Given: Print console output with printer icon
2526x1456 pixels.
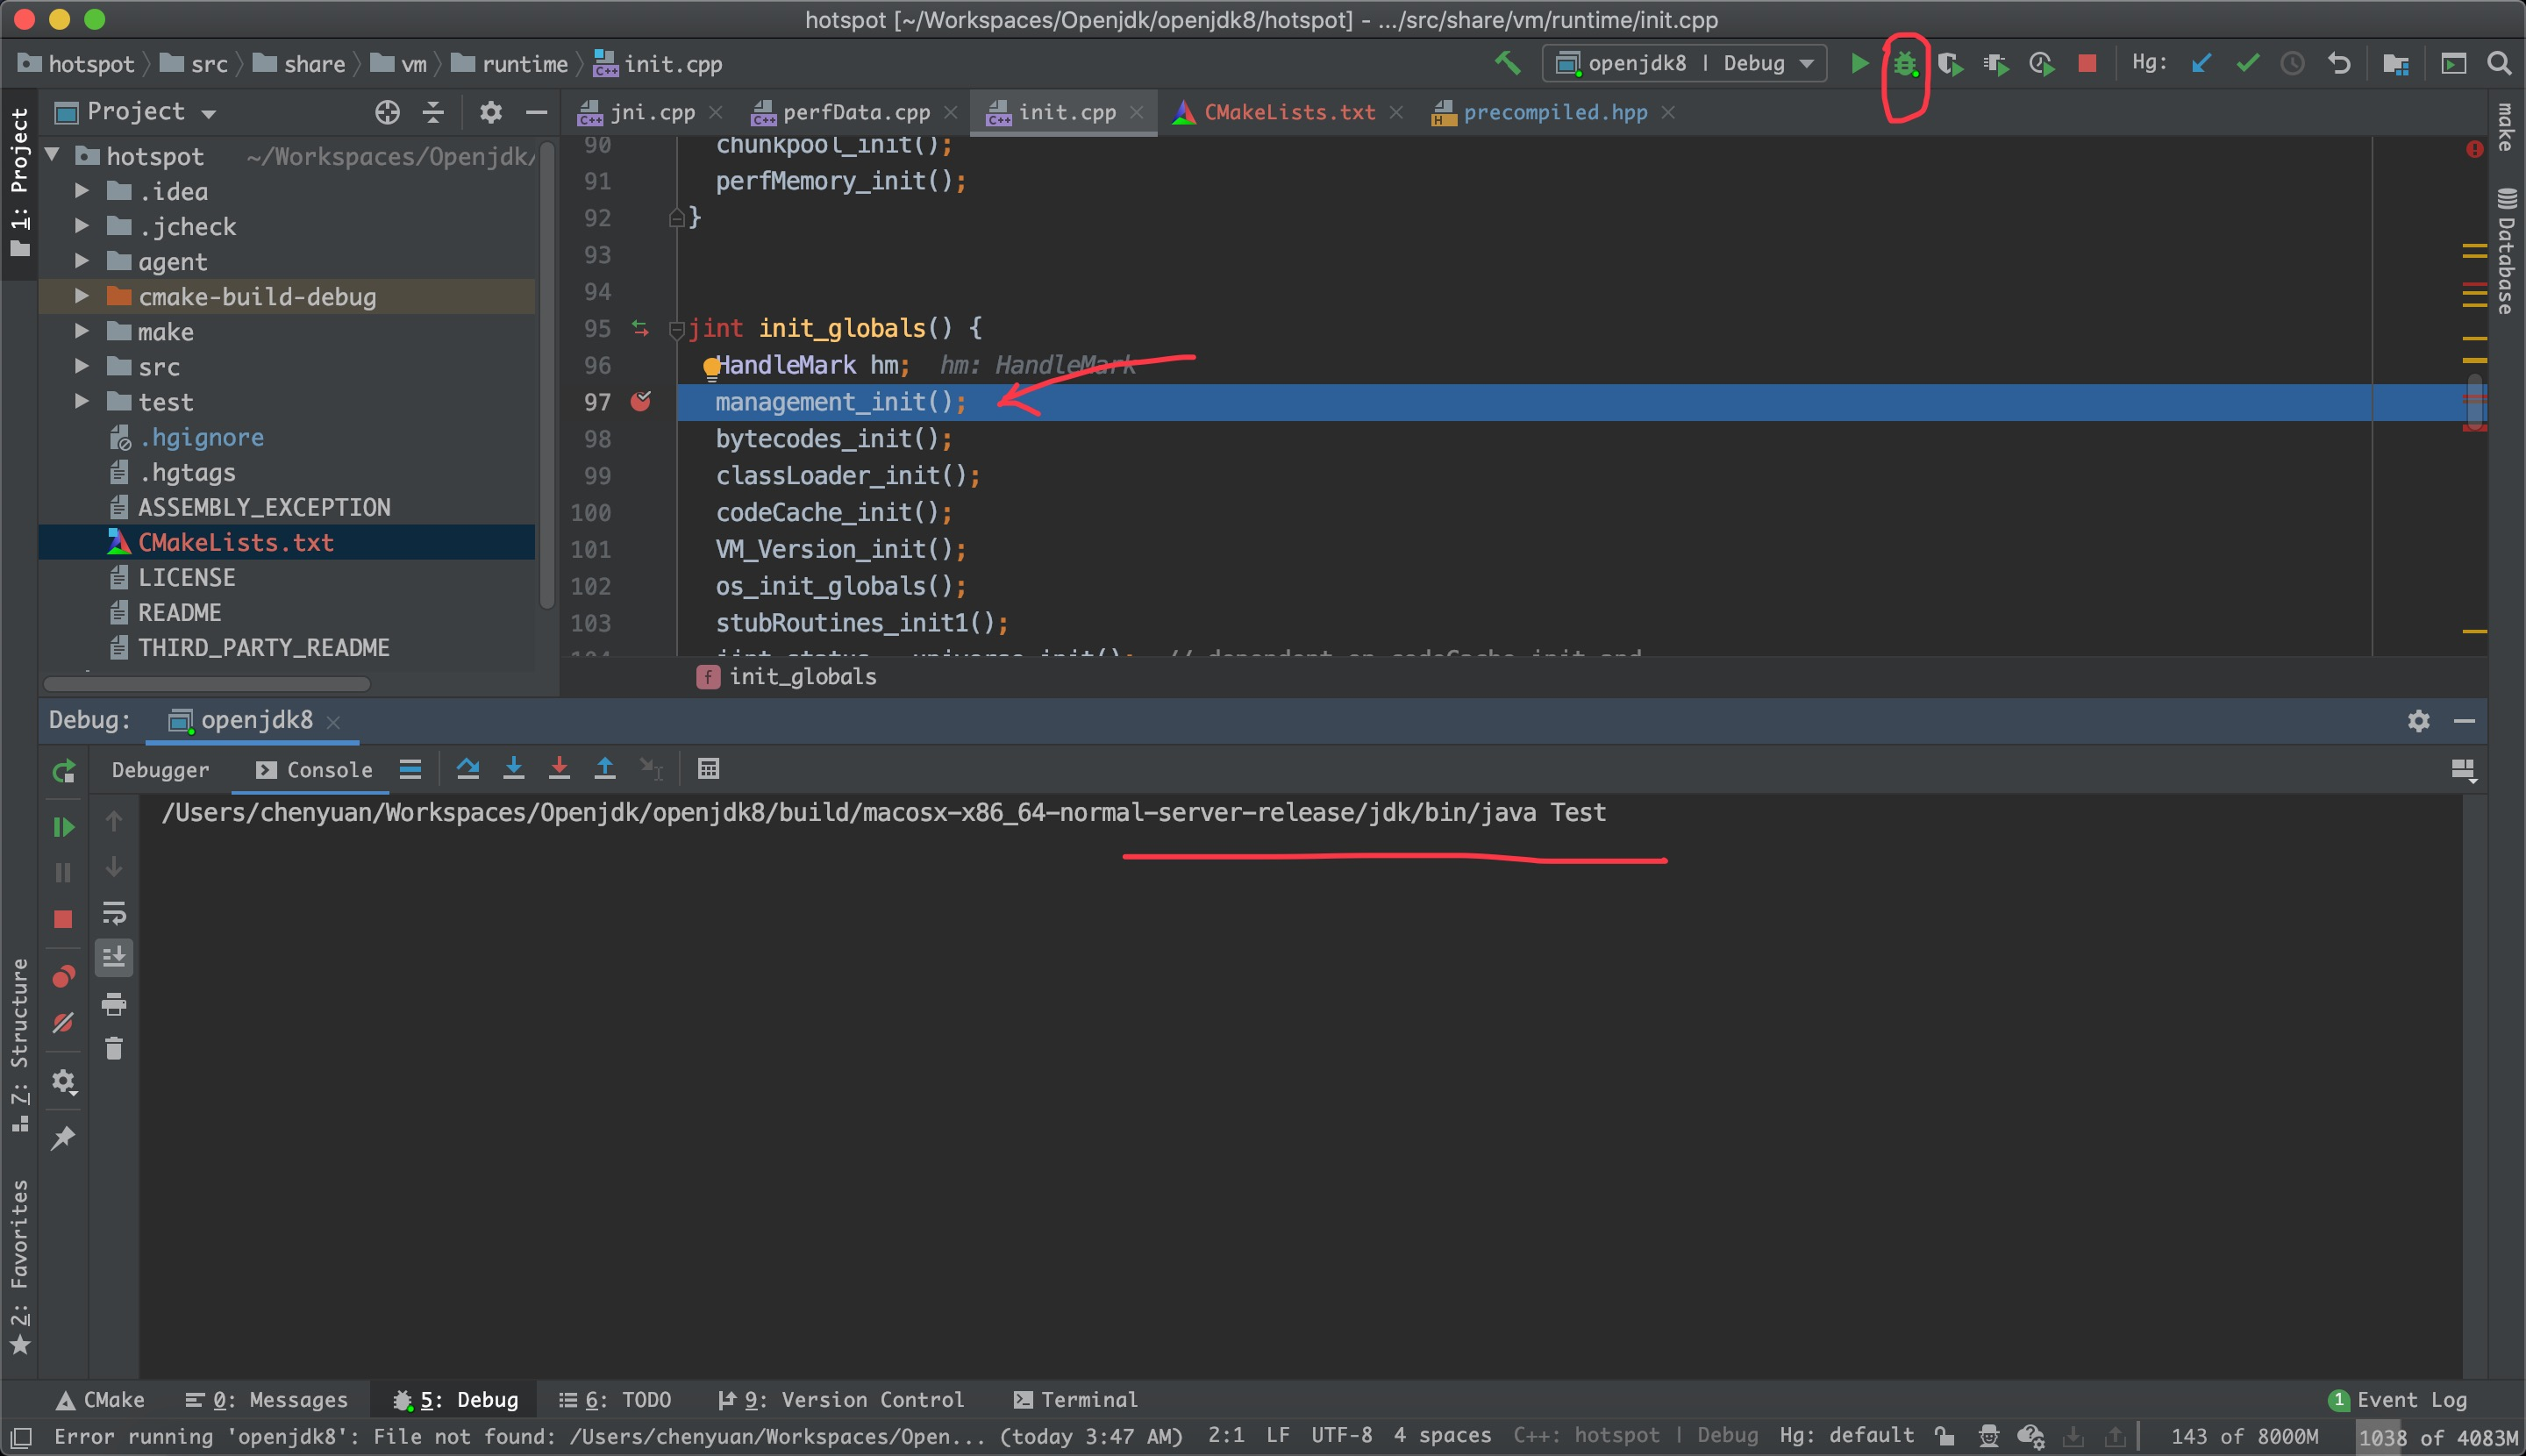Looking at the screenshot, I should coord(114,1004).
